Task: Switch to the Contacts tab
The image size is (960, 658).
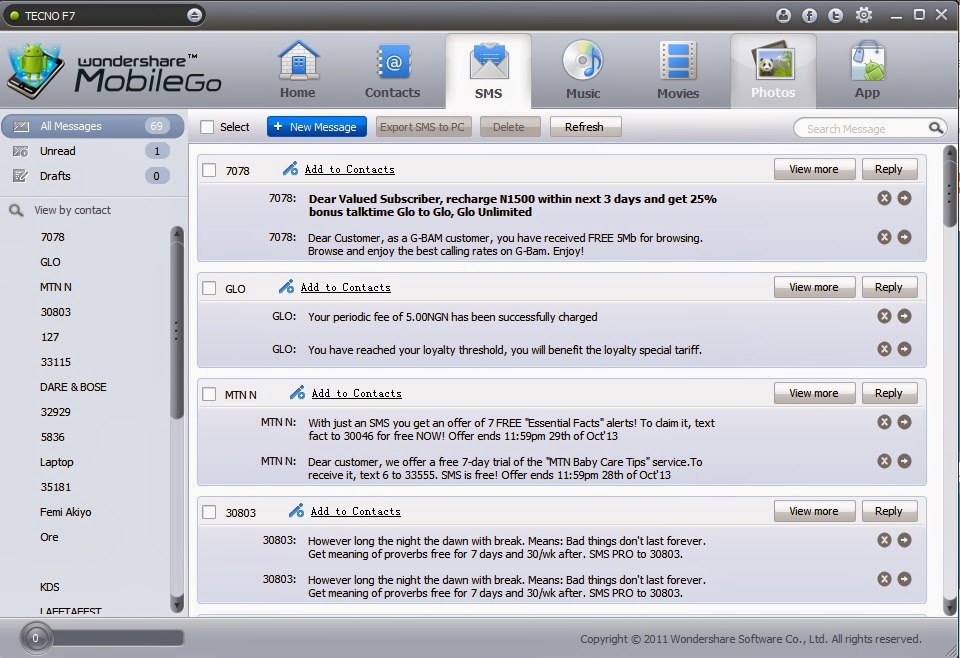Action: click(x=392, y=70)
